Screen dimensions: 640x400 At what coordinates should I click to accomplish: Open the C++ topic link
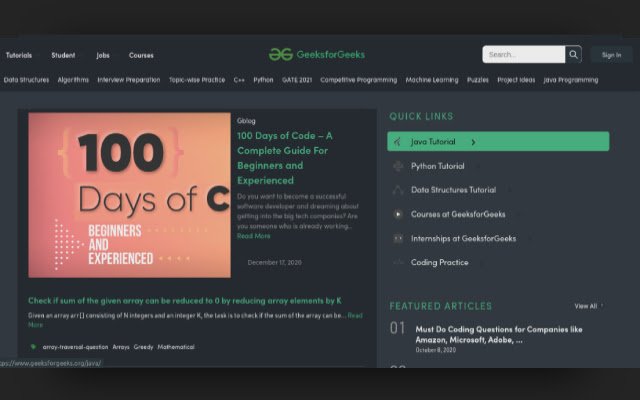coord(239,80)
